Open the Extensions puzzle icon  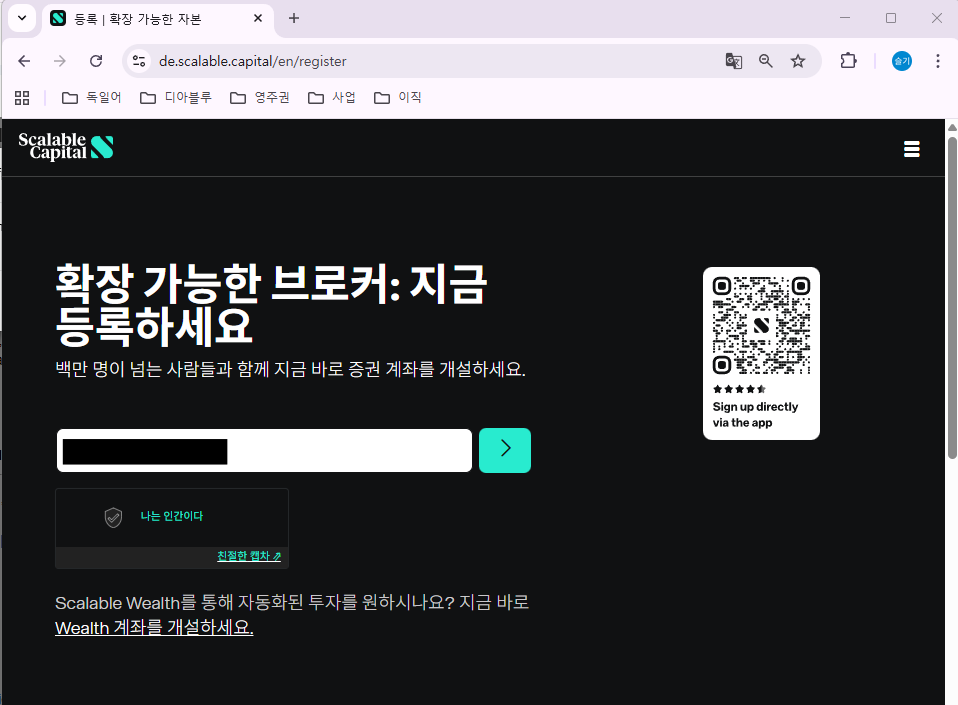click(x=849, y=61)
